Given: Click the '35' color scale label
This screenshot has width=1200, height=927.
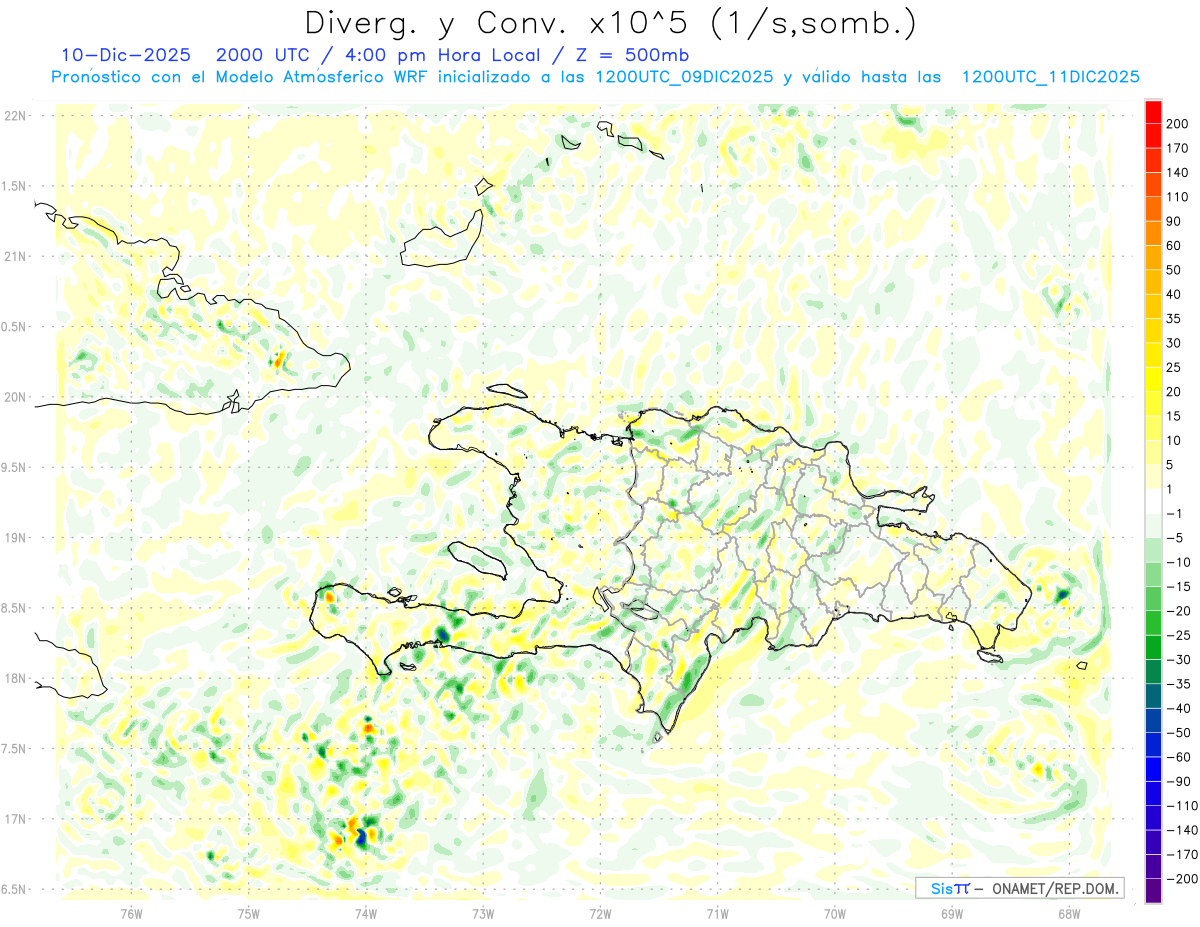Looking at the screenshot, I should click(x=1175, y=319).
